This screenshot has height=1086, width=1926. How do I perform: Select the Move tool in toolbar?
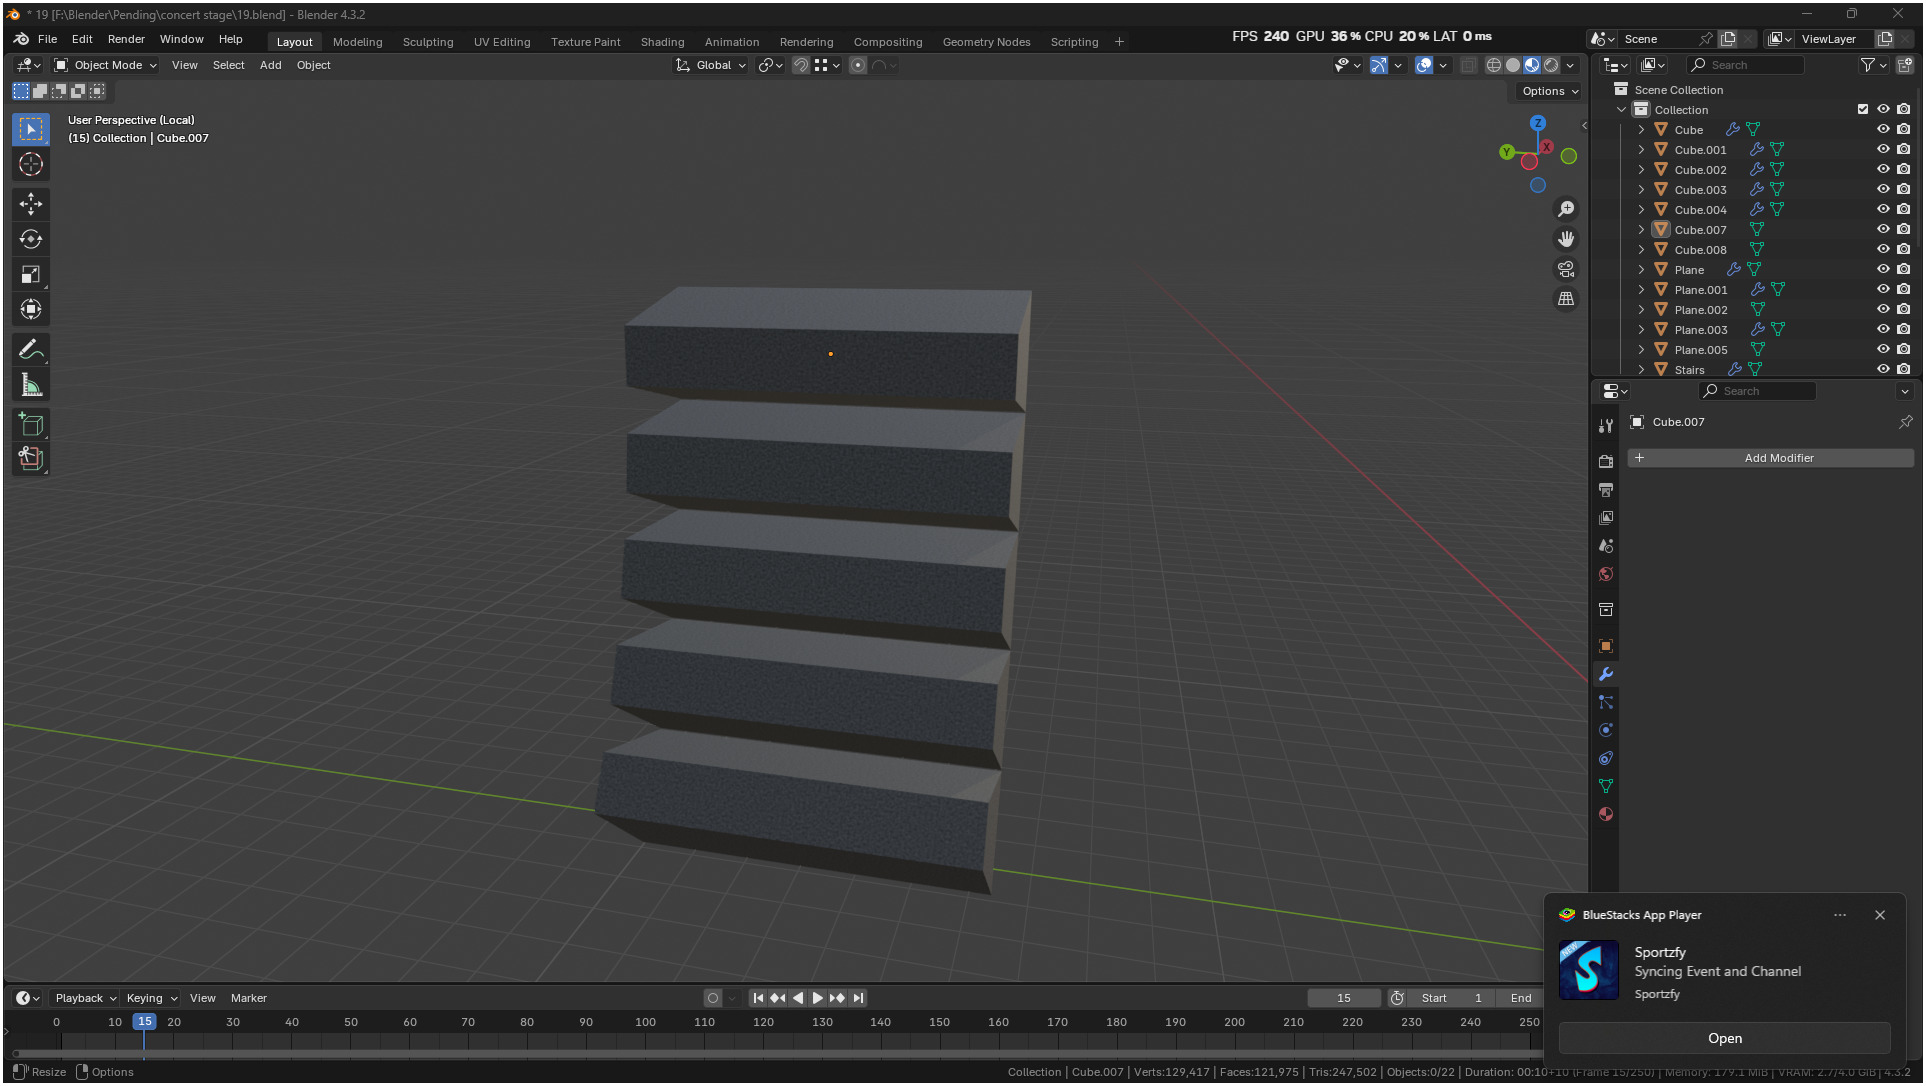point(31,204)
